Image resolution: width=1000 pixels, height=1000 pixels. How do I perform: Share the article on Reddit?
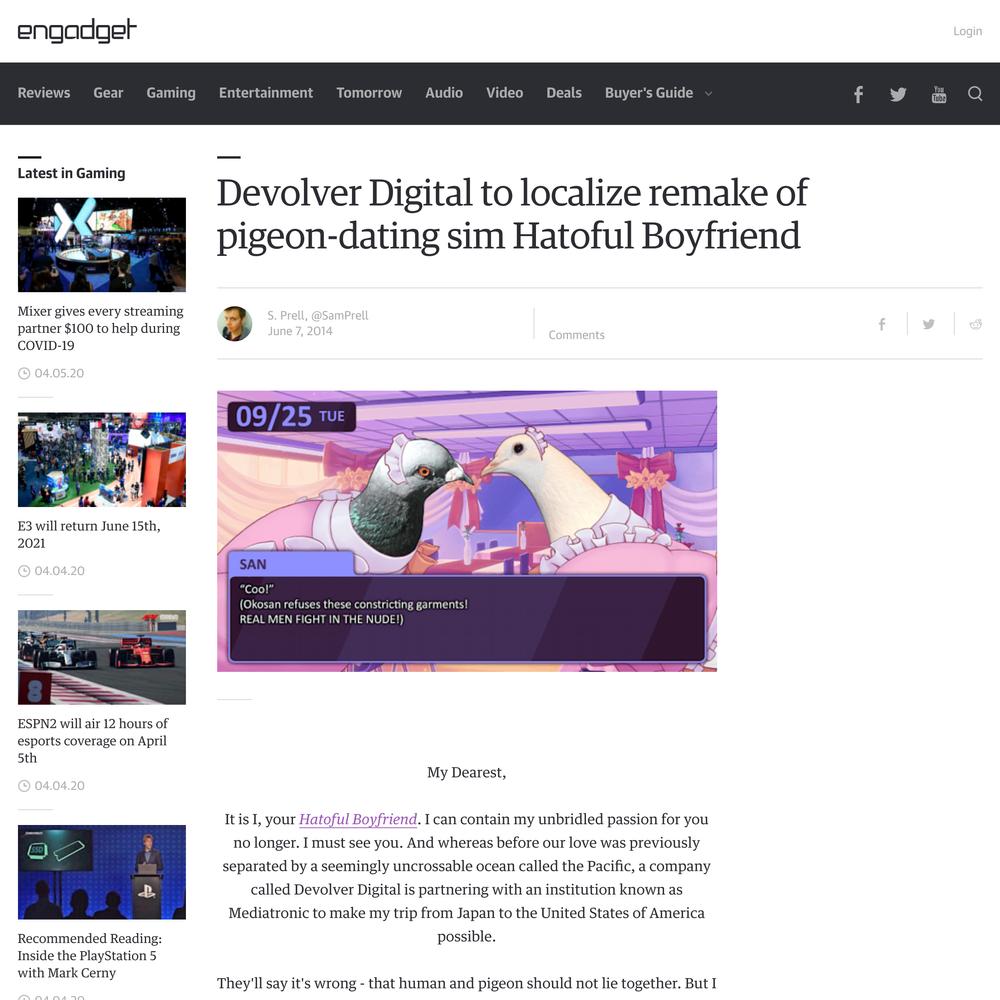click(976, 324)
